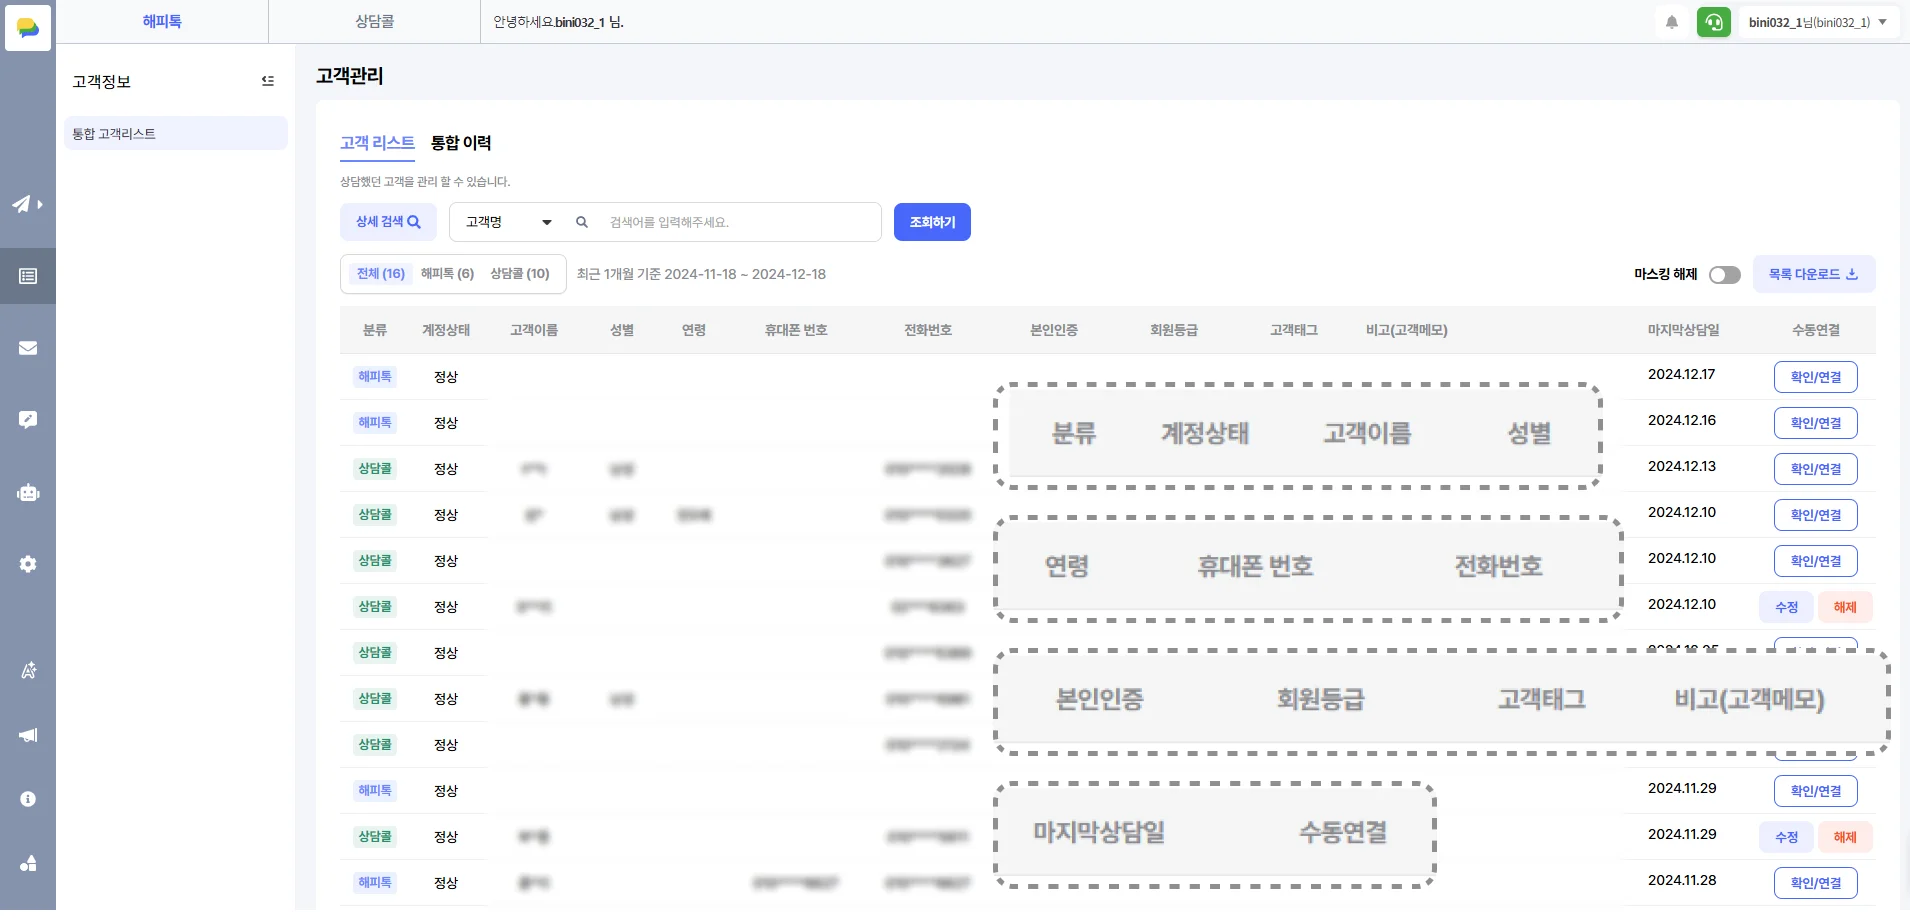This screenshot has width=1910, height=918.
Task: Open the envelope mail icon in sidebar
Action: [x=27, y=347]
